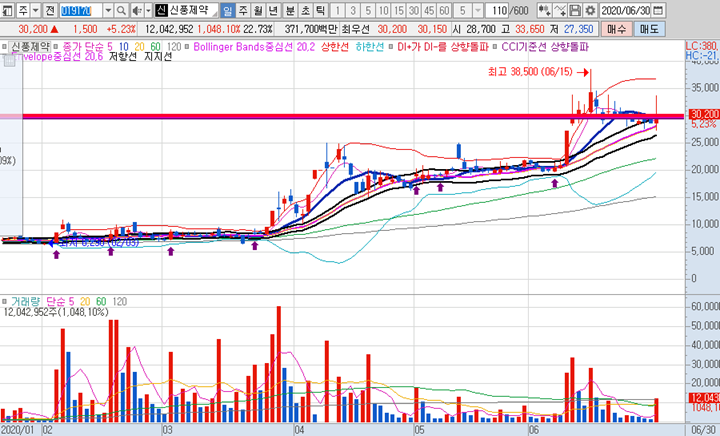This screenshot has width=720, height=436.
Task: Toggle the 신풍제약 price series legend checkbox
Action: tap(5, 47)
